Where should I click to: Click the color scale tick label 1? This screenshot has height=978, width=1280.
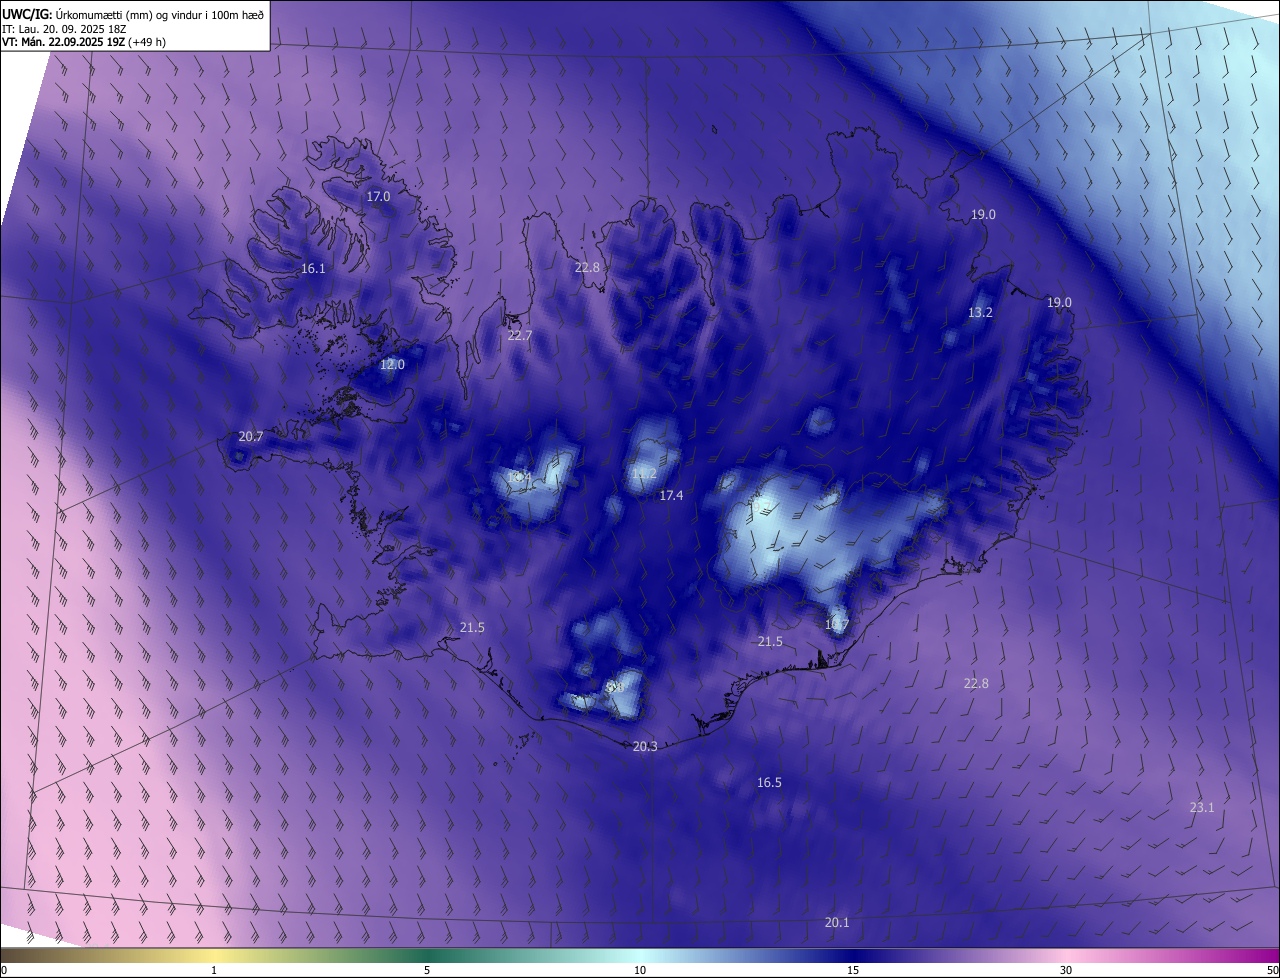[x=214, y=970]
